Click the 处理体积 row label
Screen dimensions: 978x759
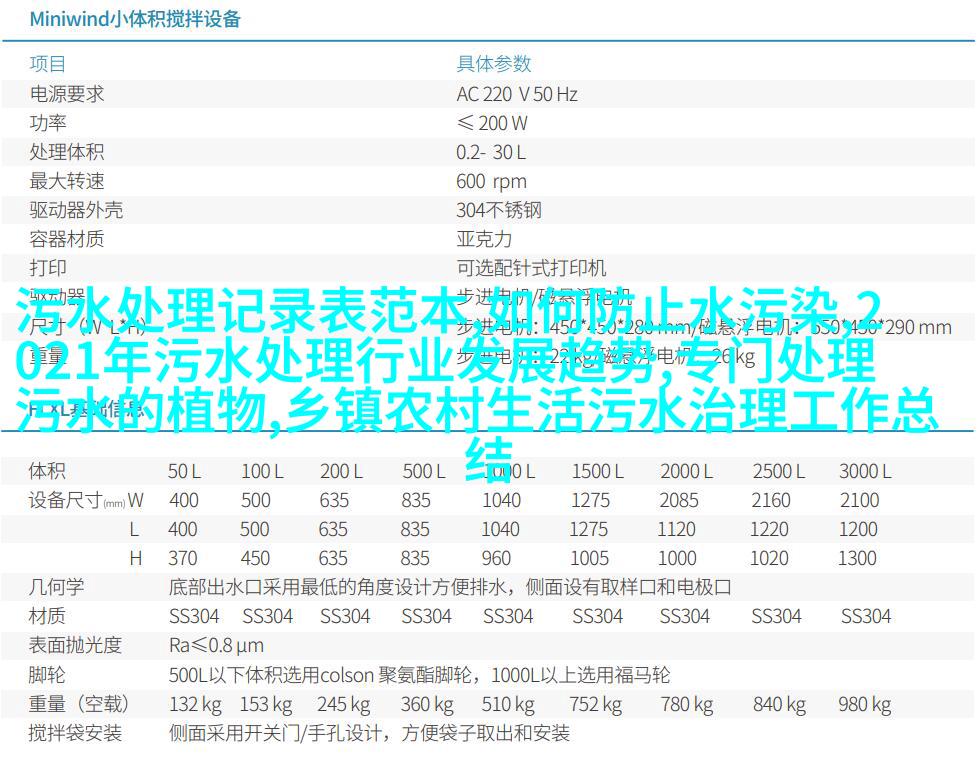coord(66,152)
